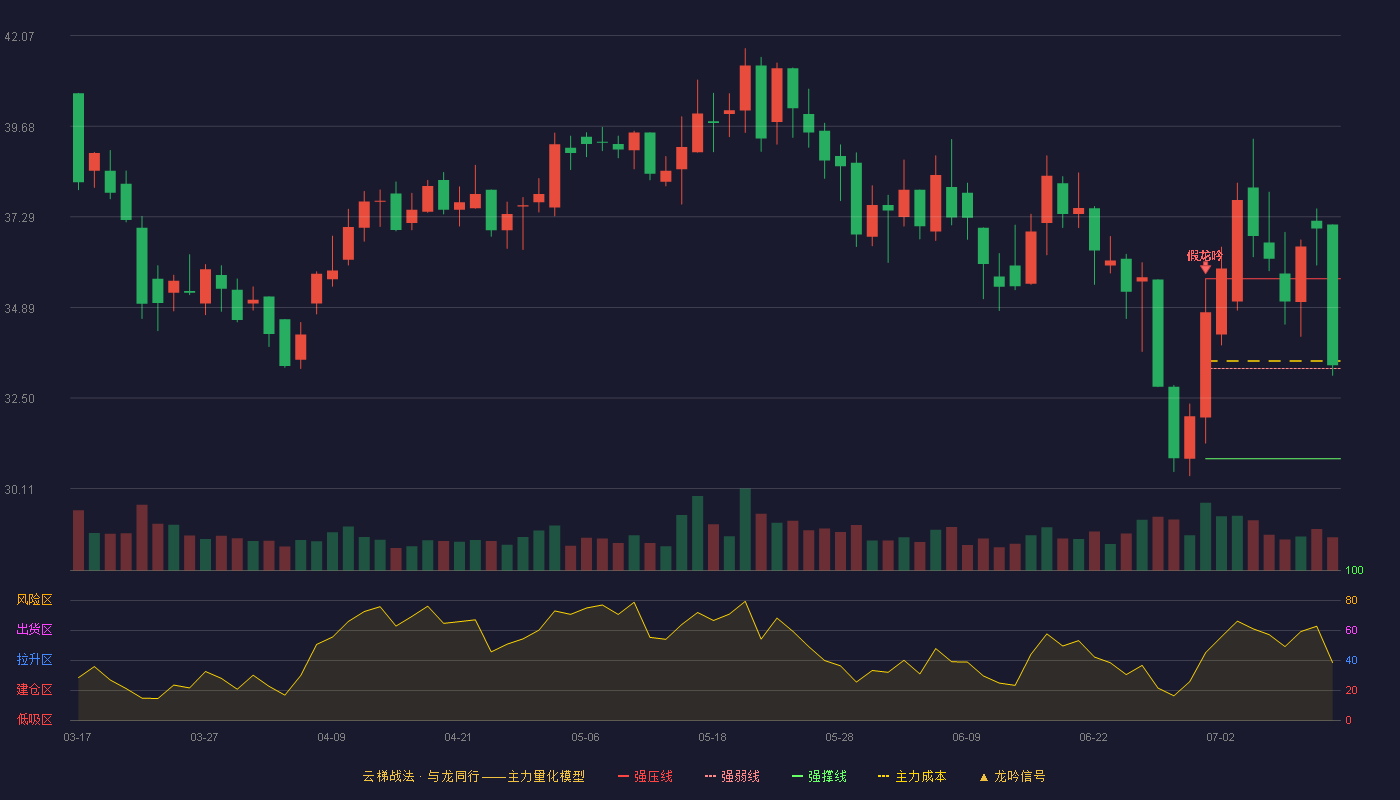Click the 建仓区 zone label
1400x800 pixels.
tap(35, 690)
